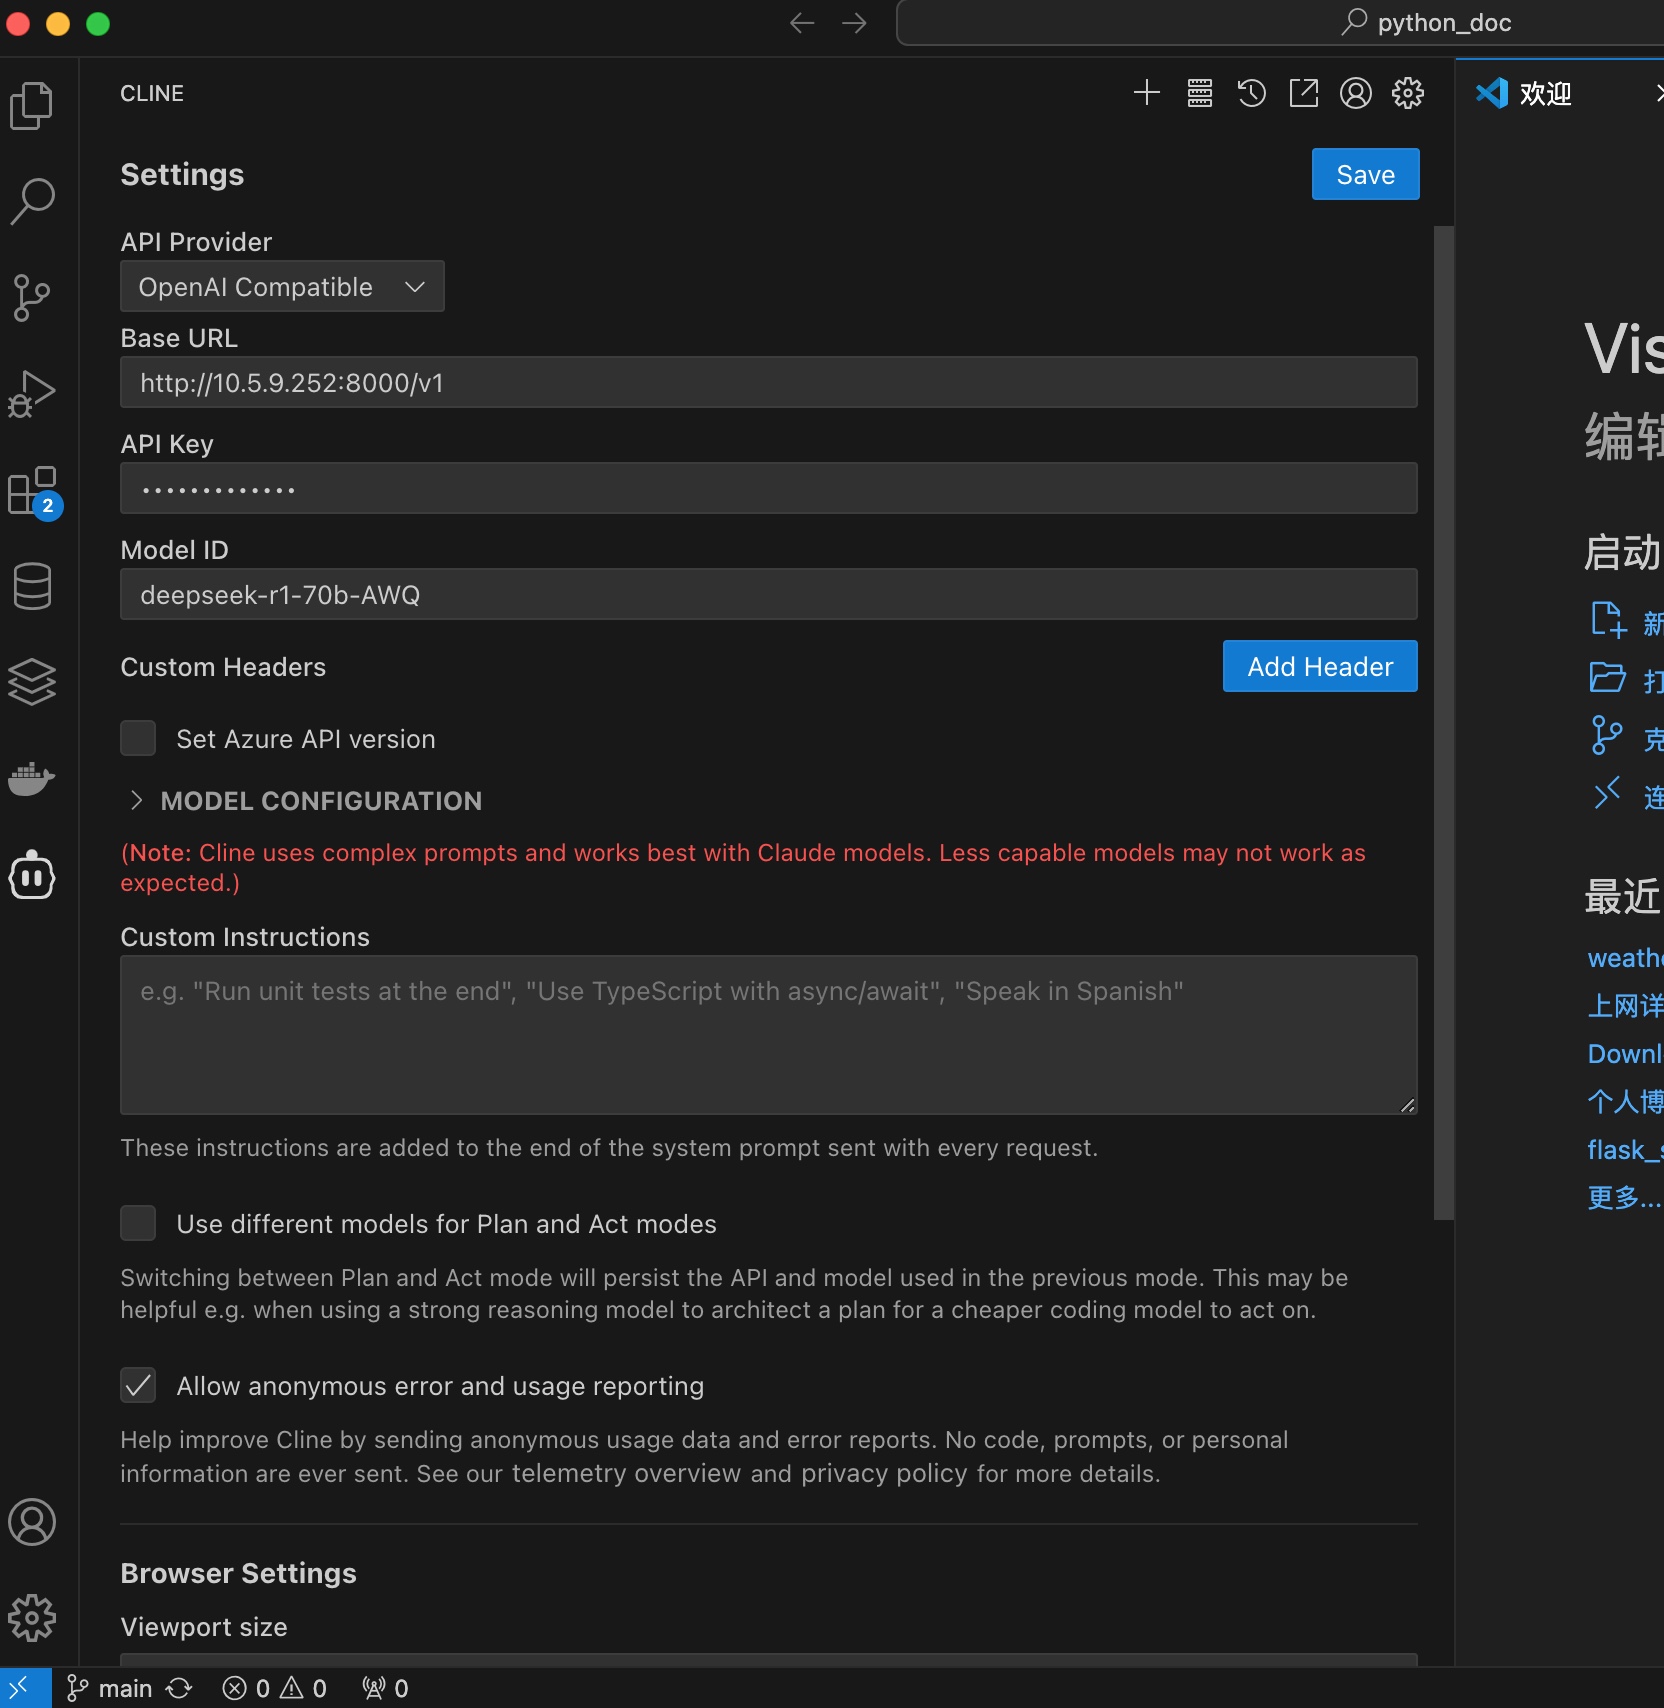This screenshot has height=1708, width=1664.
Task: Focus the Custom Instructions text area
Action: pyautogui.click(x=768, y=1035)
